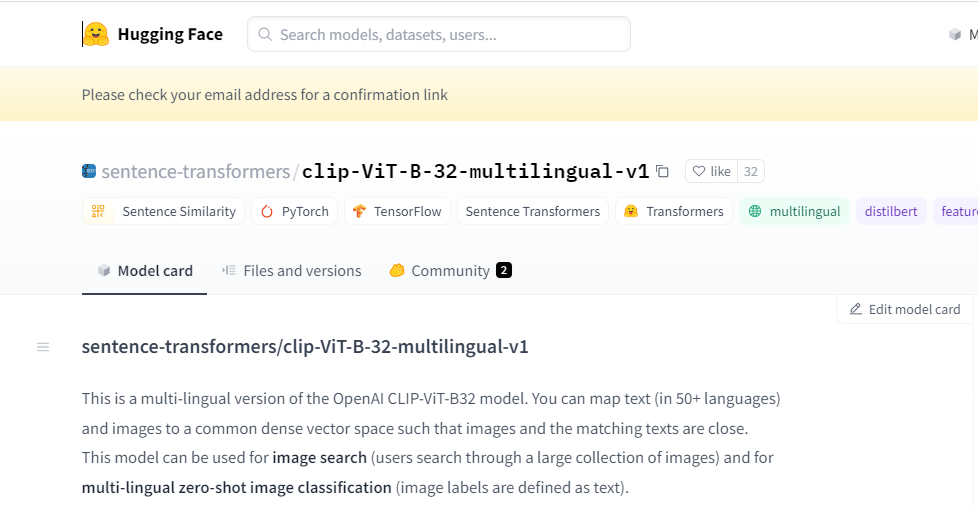
Task: Open the Model card tab
Action: pos(144,271)
